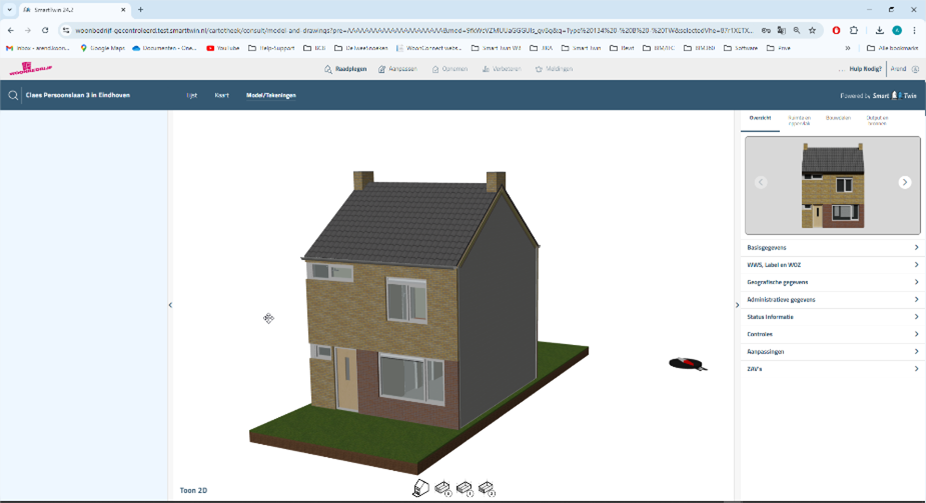Screen dimensions: 926x503
Task: Show next photo in house carousel
Action: [904, 182]
